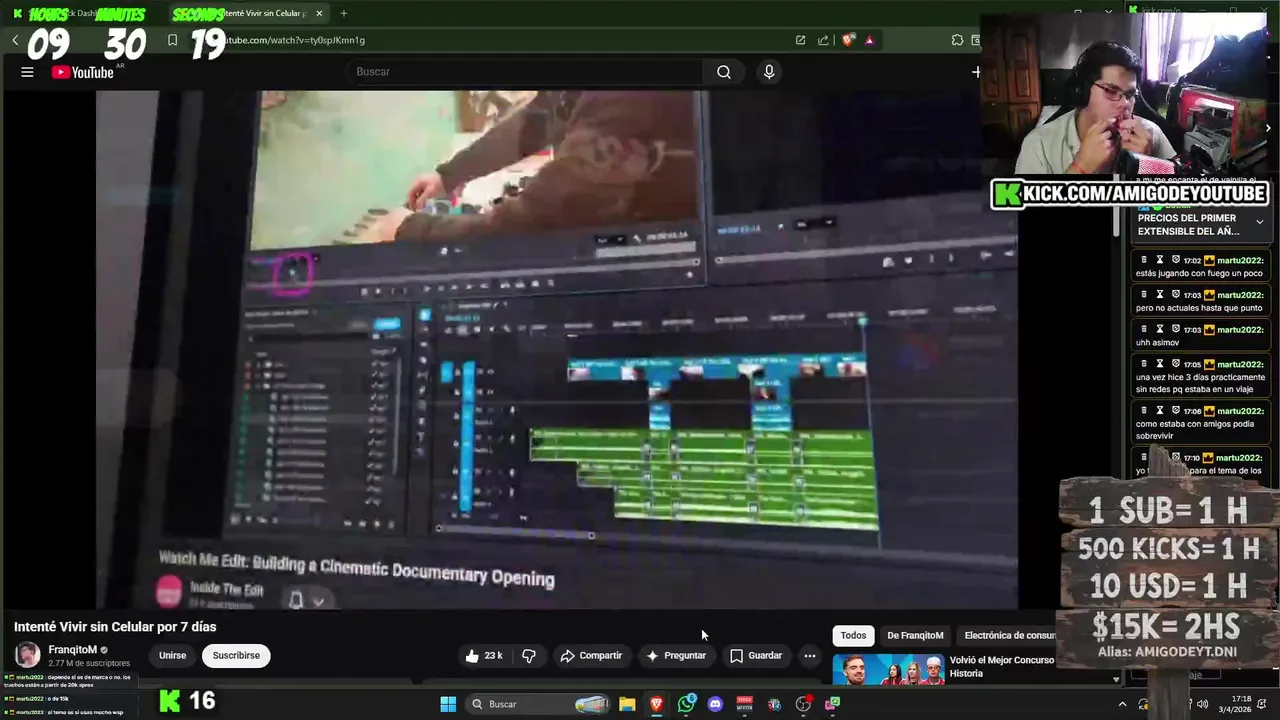Viewport: 1280px width, 720px height.
Task: Open Volvió el Mejor Concurso video thumbnail
Action: (888, 670)
